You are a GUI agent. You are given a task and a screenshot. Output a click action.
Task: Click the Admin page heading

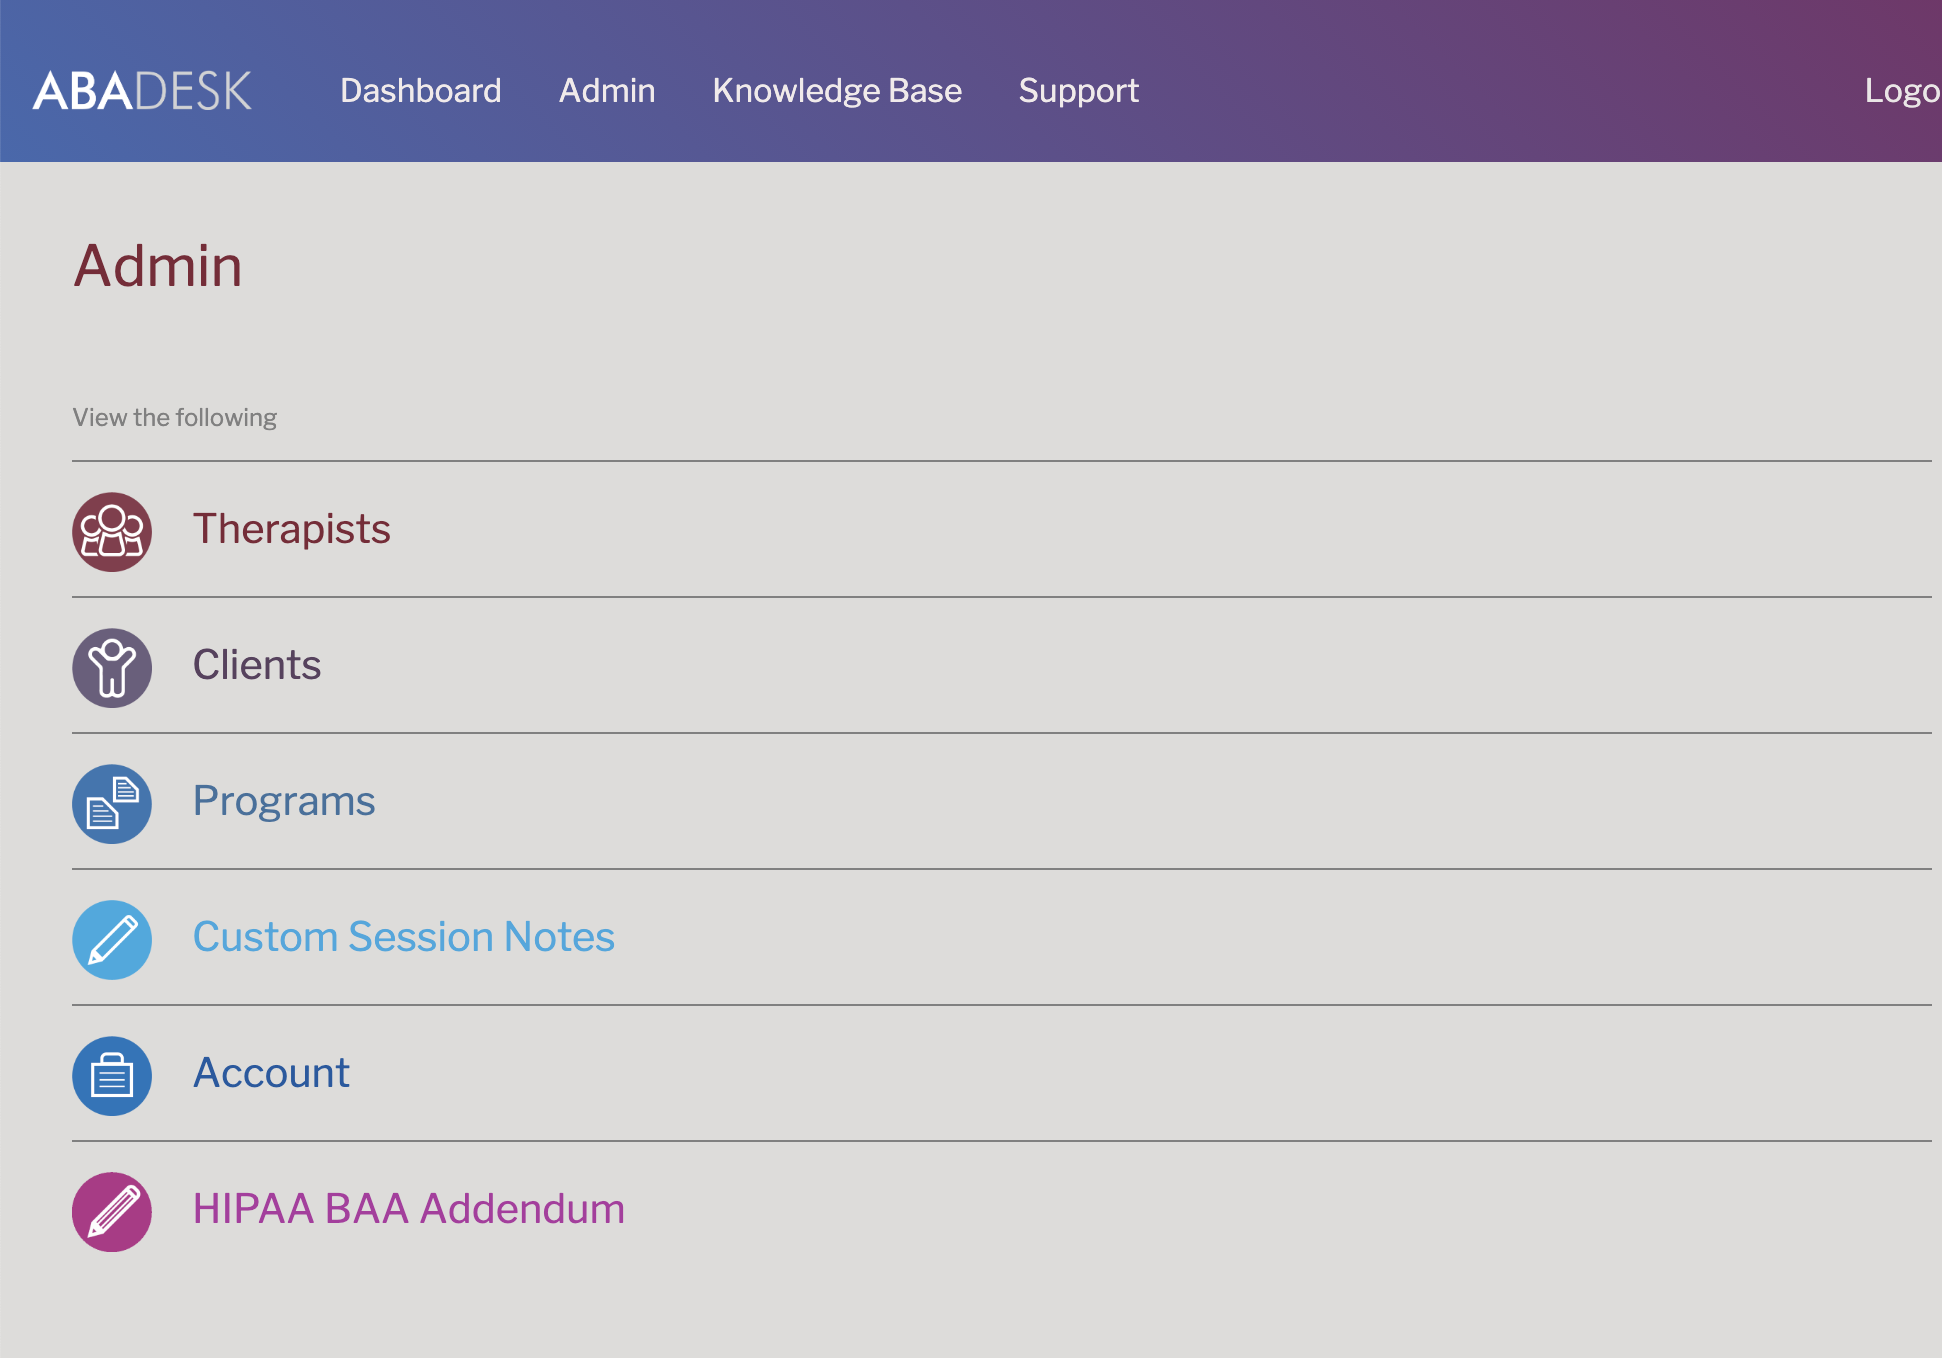158,266
